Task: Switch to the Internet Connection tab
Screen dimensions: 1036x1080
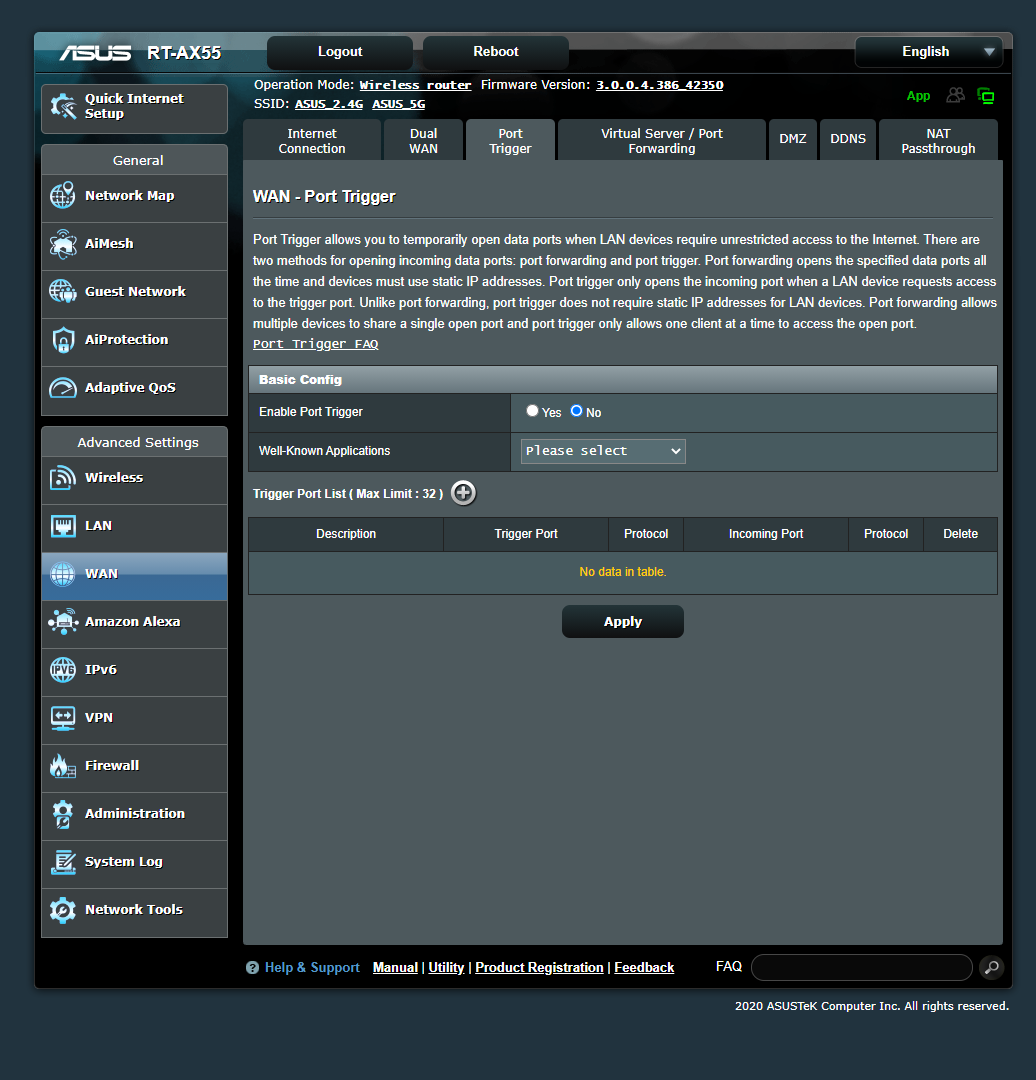Action: click(312, 141)
